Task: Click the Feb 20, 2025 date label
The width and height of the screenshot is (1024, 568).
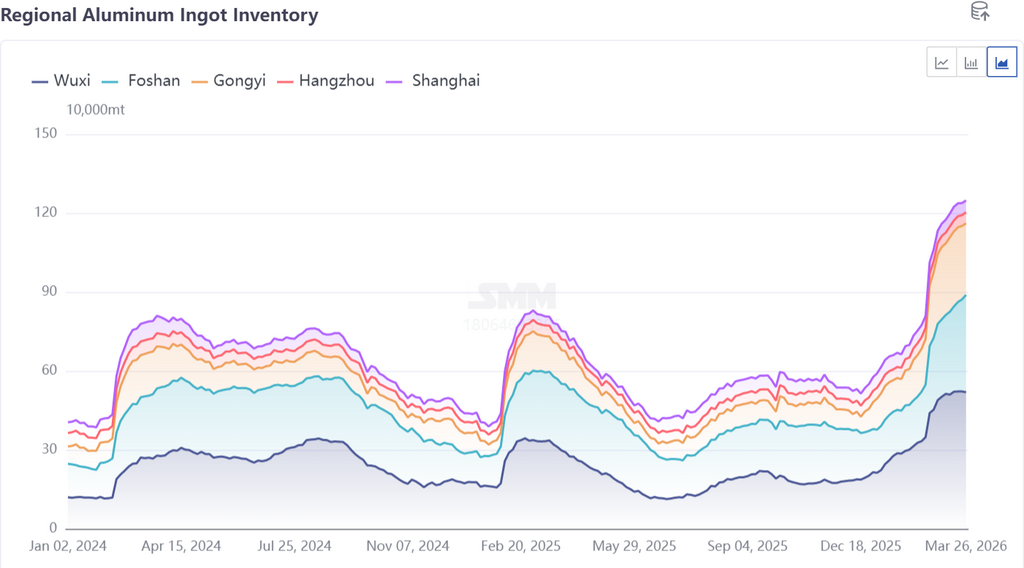Action: pyautogui.click(x=520, y=547)
